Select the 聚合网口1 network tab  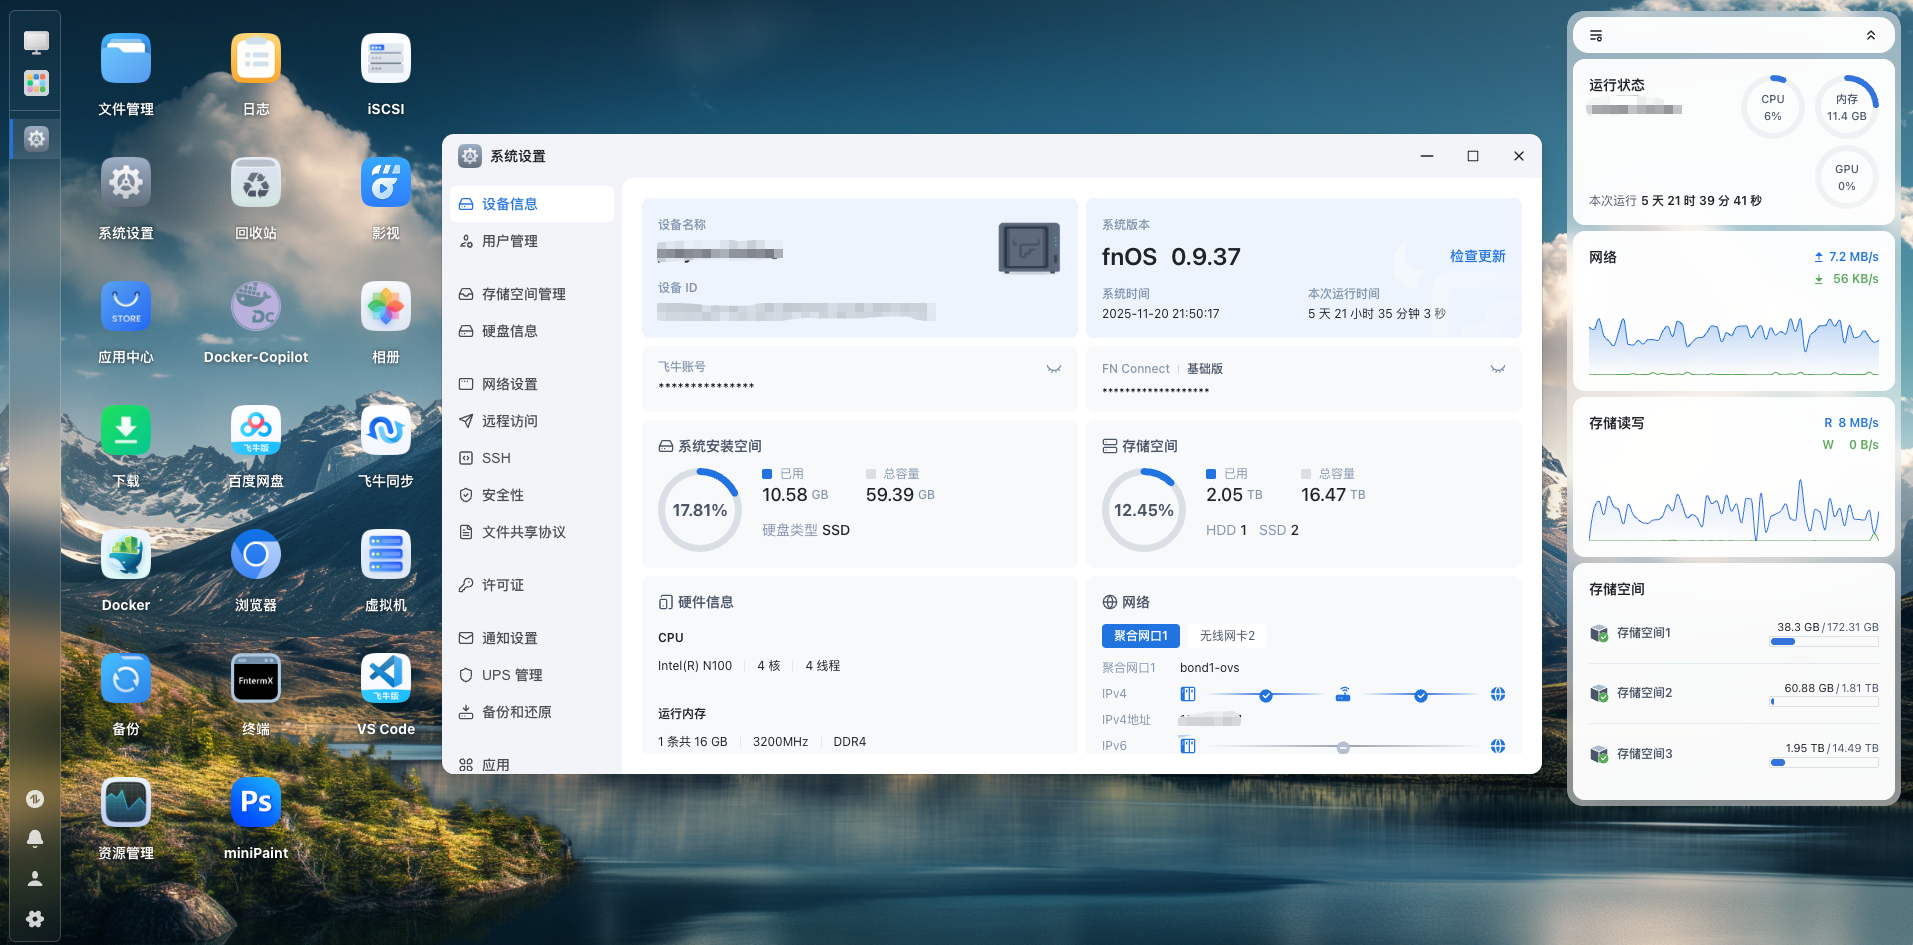click(x=1141, y=636)
